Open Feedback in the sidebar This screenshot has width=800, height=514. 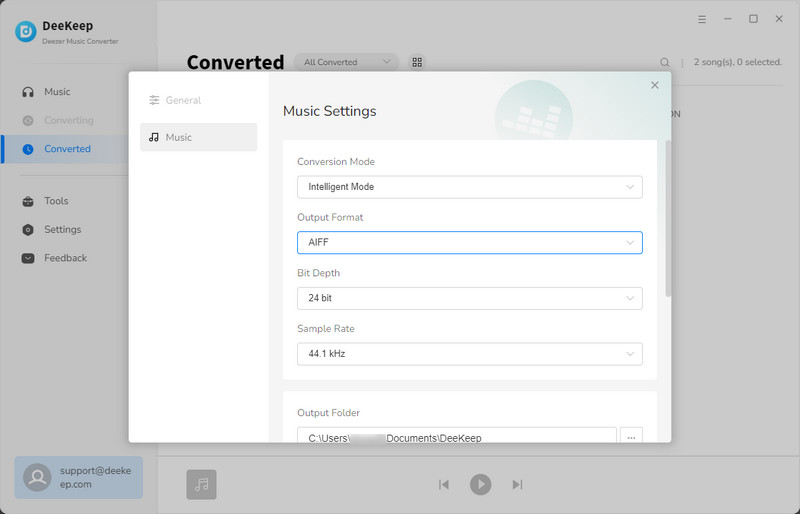65,258
